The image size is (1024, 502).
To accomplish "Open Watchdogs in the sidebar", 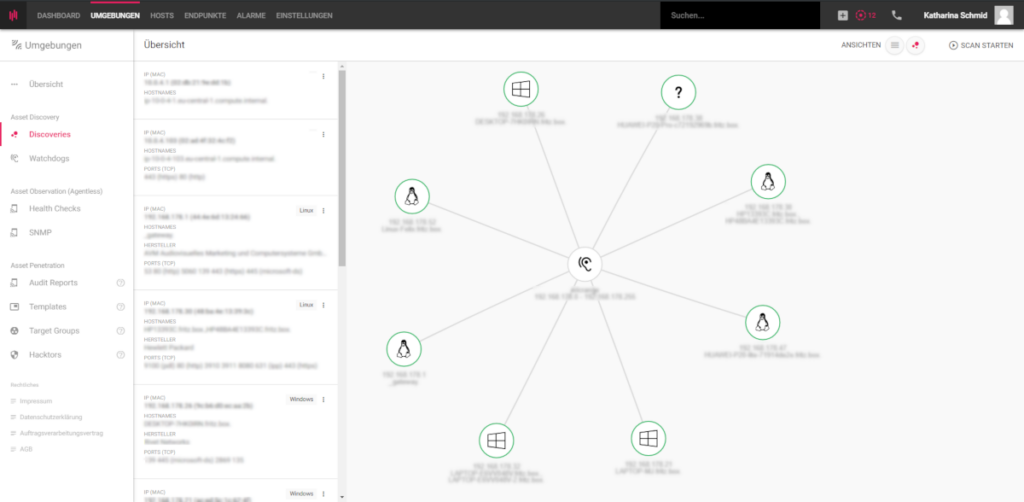I will point(49,159).
